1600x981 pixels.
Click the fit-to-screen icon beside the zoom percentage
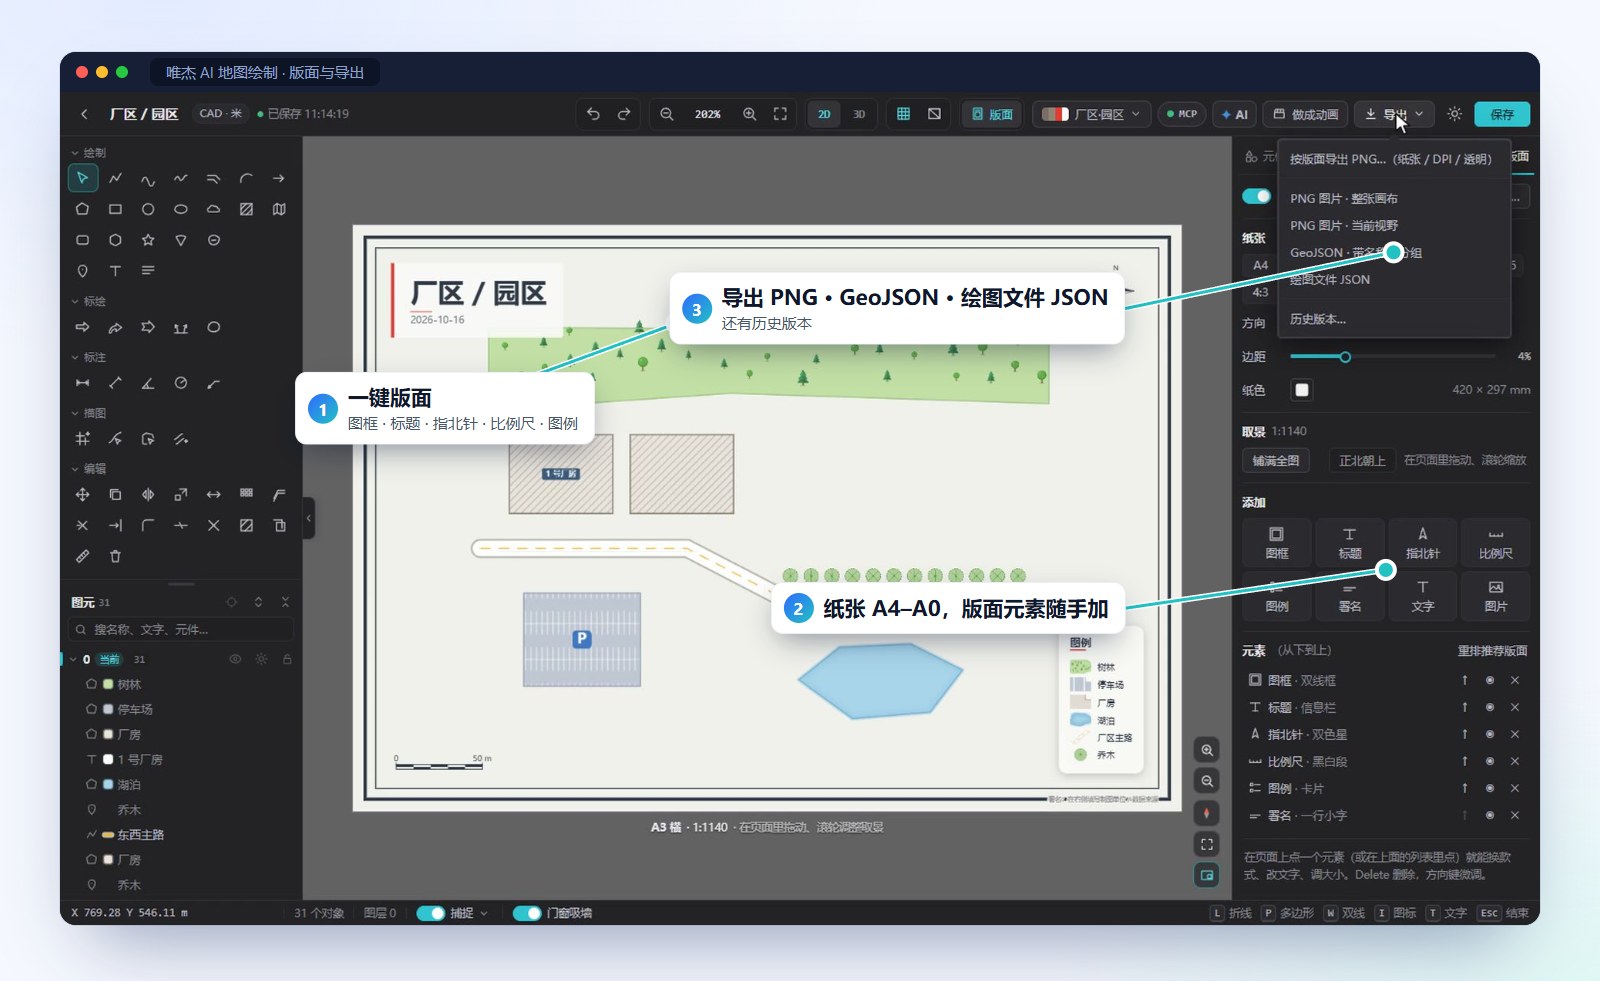point(780,114)
